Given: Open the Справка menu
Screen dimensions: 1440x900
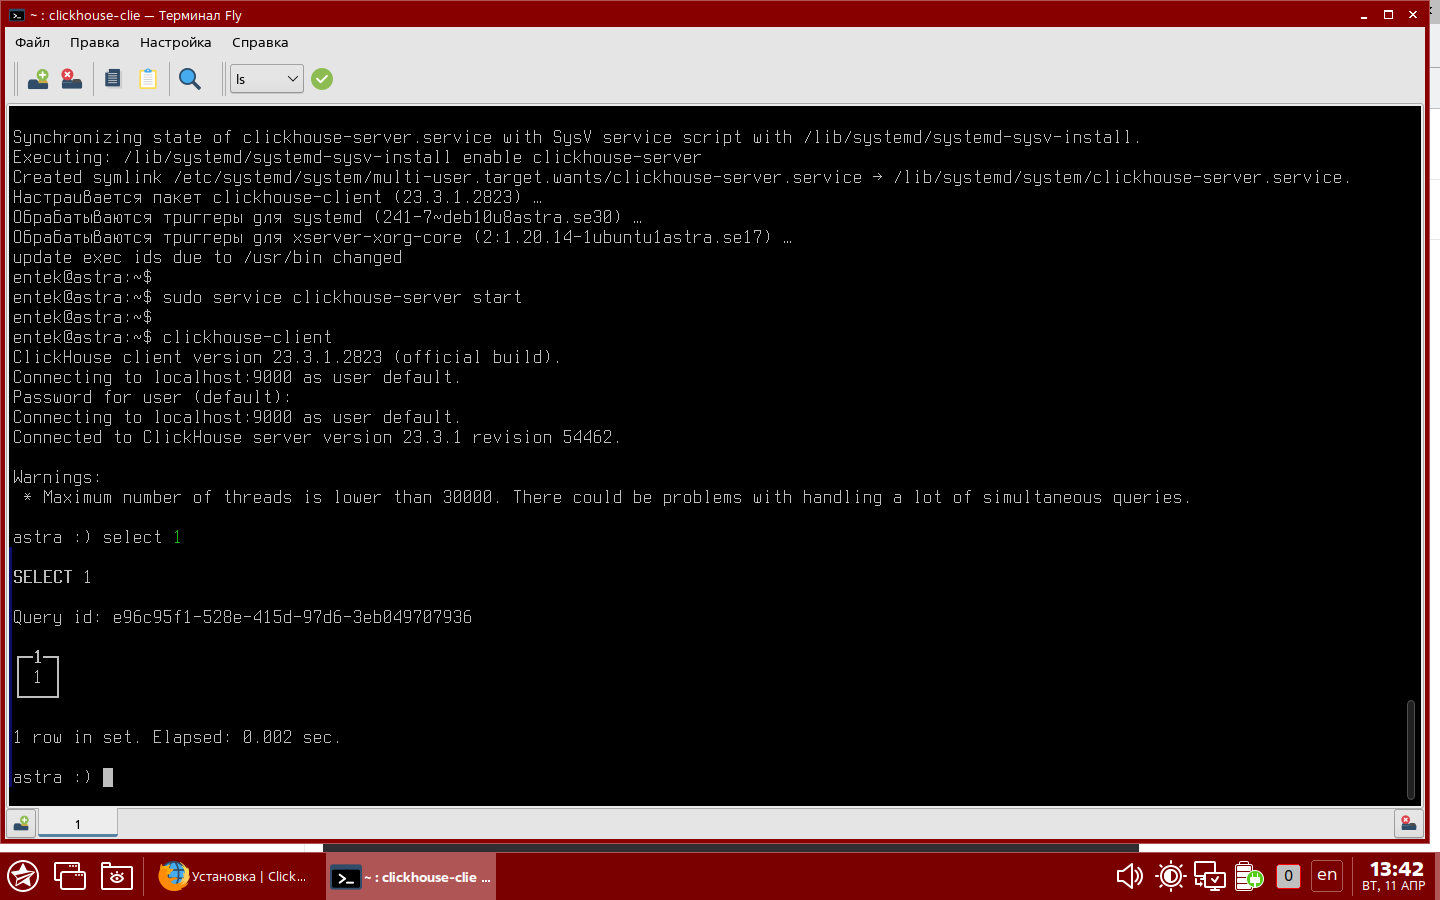Looking at the screenshot, I should coord(260,42).
